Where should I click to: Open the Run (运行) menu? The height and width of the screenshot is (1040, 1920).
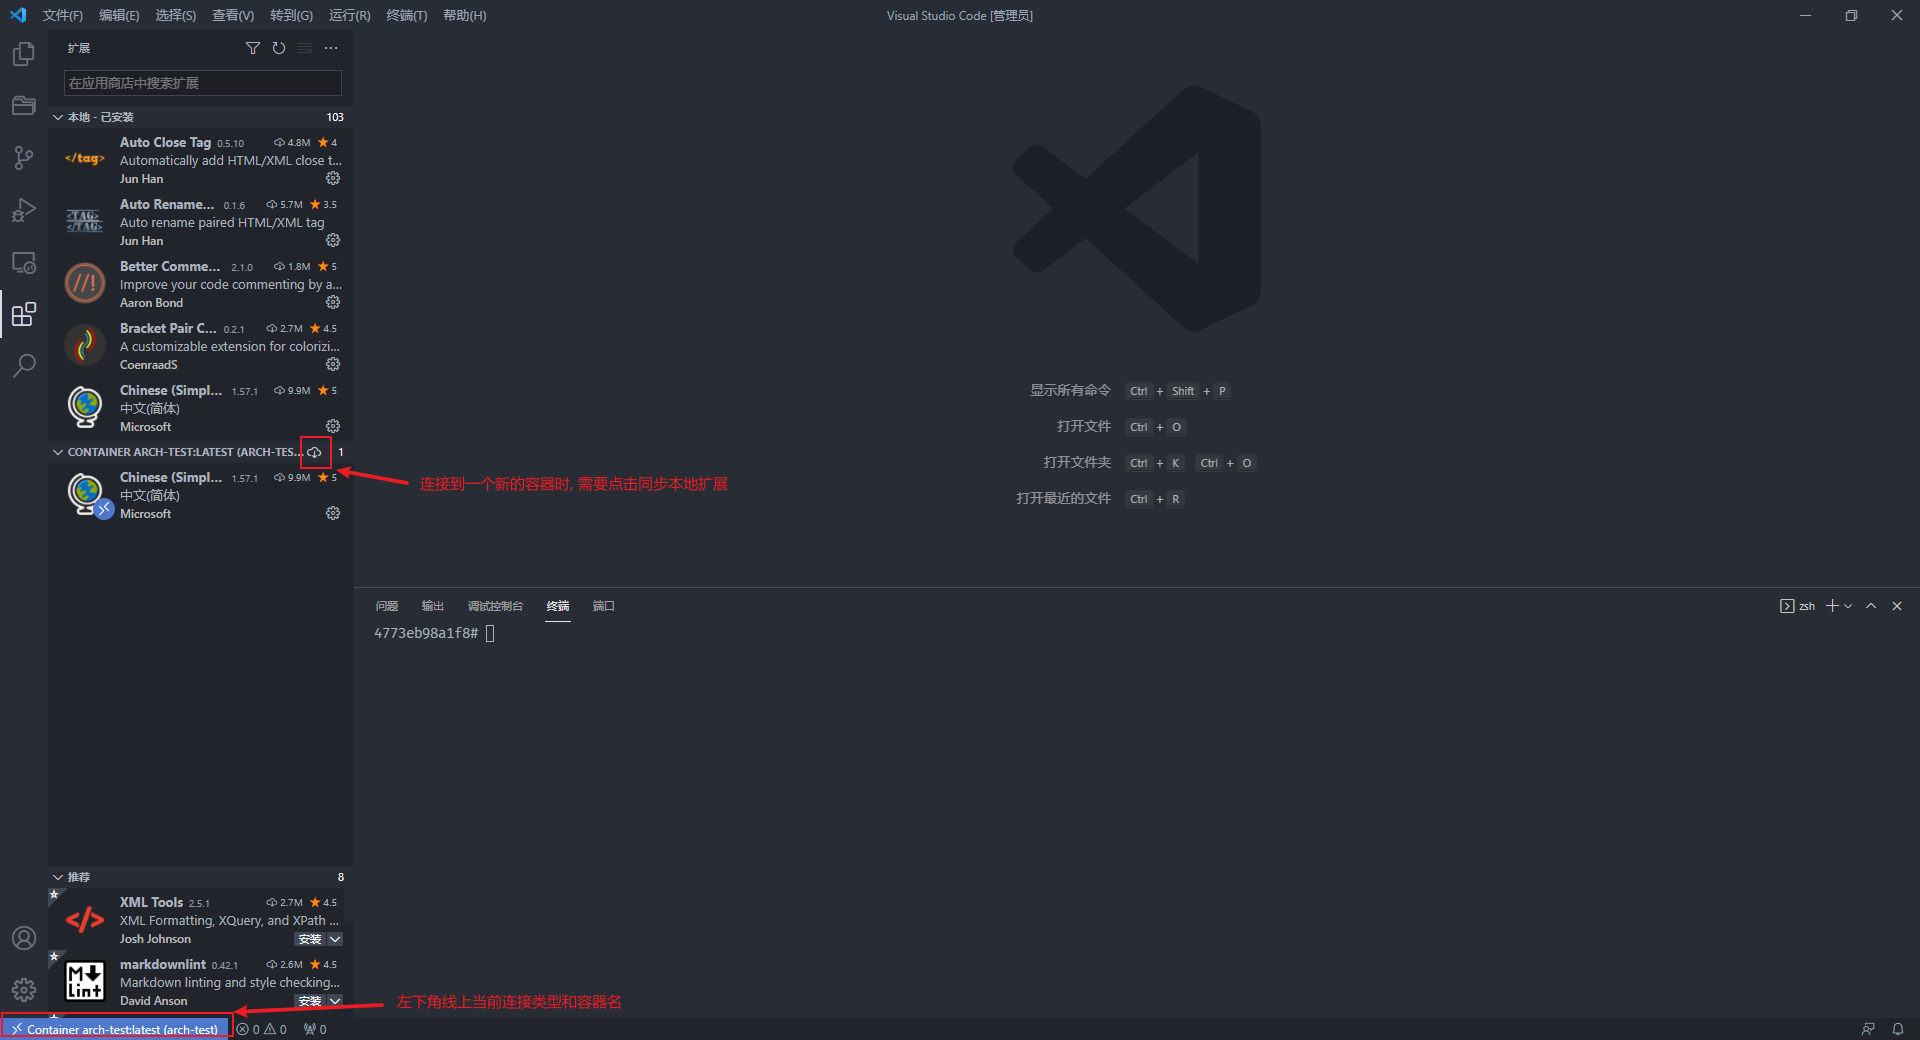[x=349, y=15]
